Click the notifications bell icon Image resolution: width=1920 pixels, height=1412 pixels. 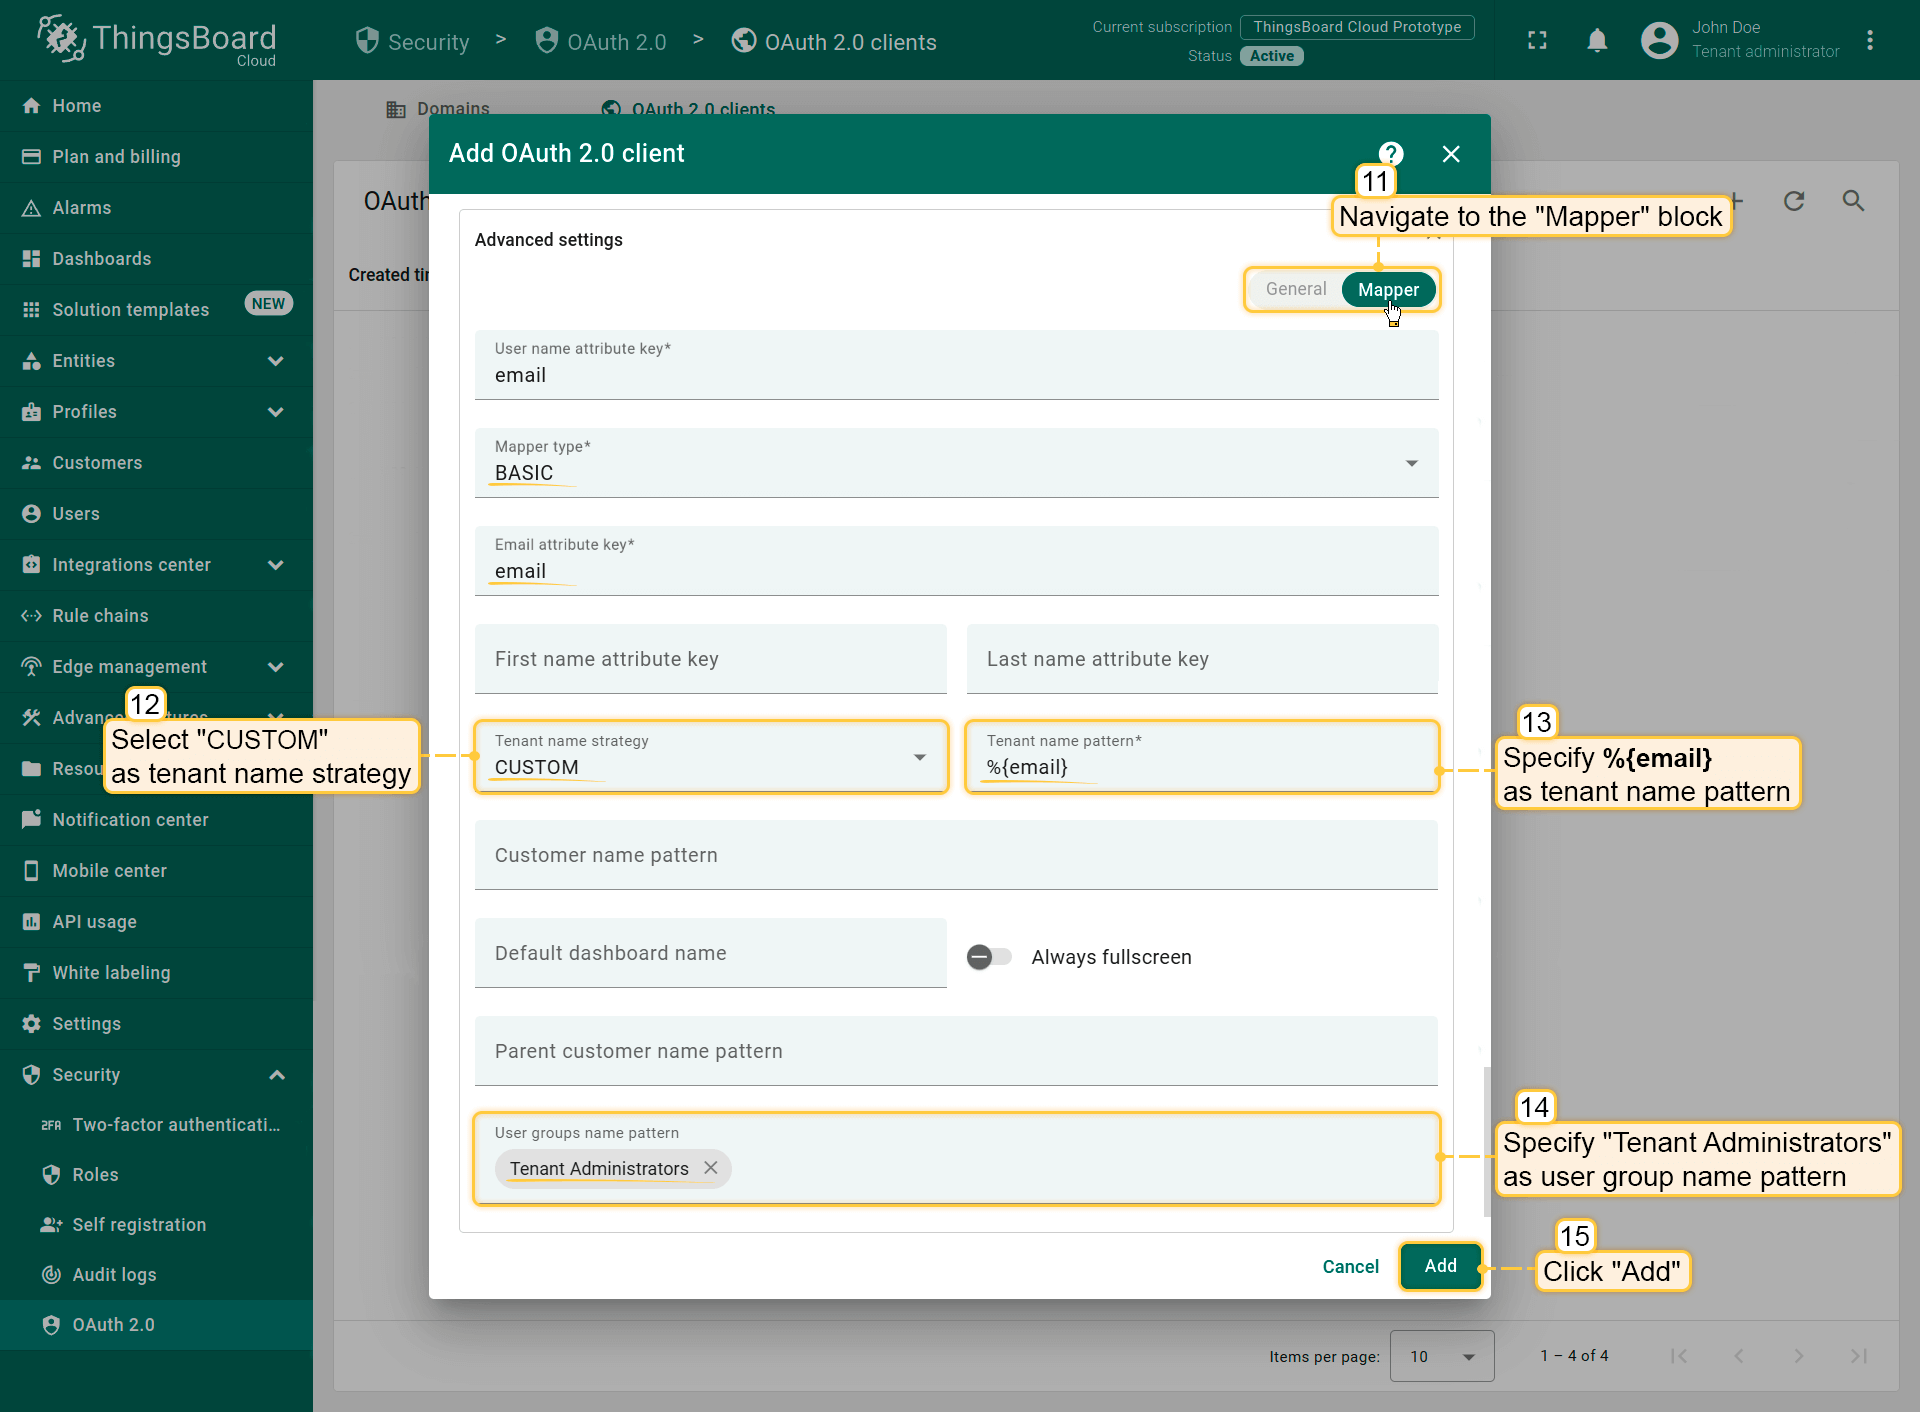point(1597,41)
